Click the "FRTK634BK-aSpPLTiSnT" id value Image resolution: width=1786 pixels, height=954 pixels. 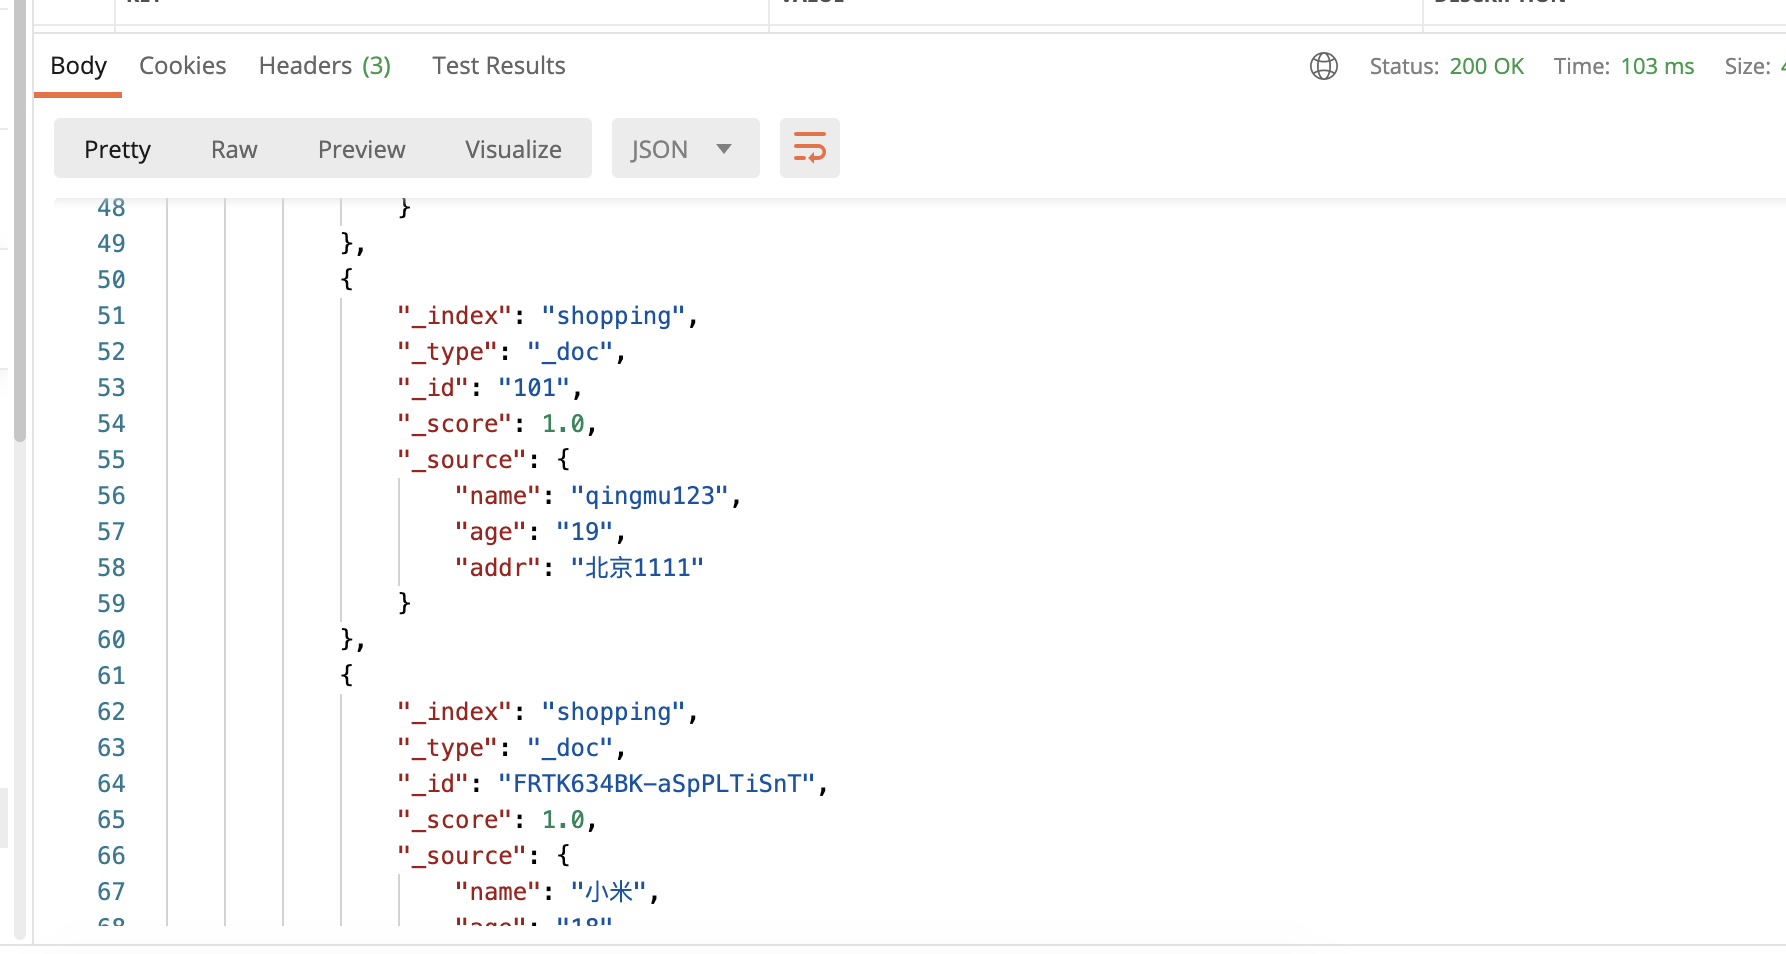pos(656,784)
